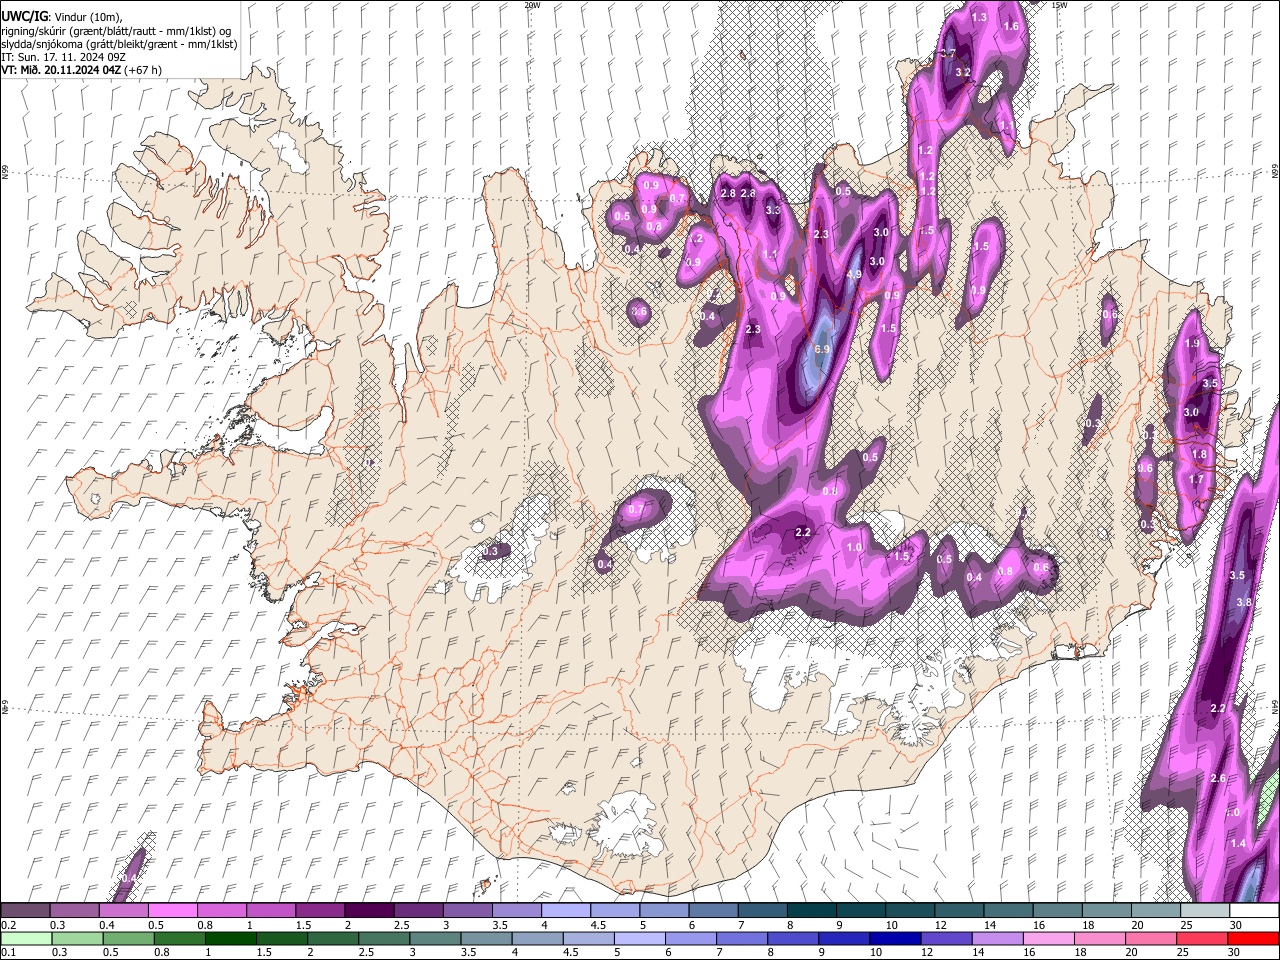Pick the purple-row swatch between 0.5 and 0.8
This screenshot has height=960, width=1280.
click(x=173, y=911)
